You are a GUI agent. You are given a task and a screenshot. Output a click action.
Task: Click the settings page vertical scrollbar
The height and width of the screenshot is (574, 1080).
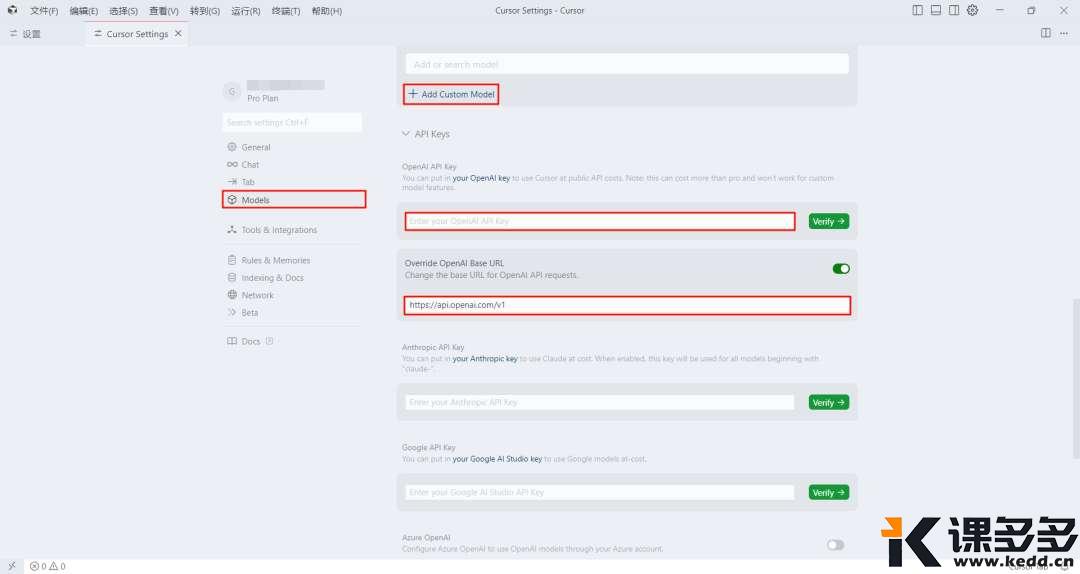tap(1076, 379)
